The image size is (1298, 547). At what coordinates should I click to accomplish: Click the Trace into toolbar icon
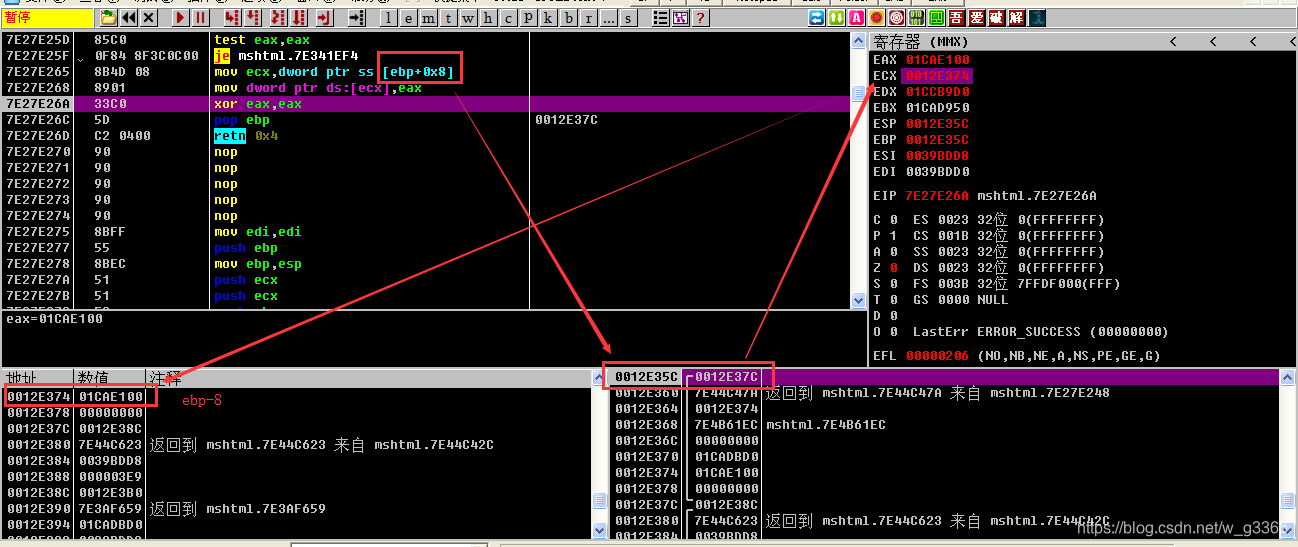coord(277,17)
